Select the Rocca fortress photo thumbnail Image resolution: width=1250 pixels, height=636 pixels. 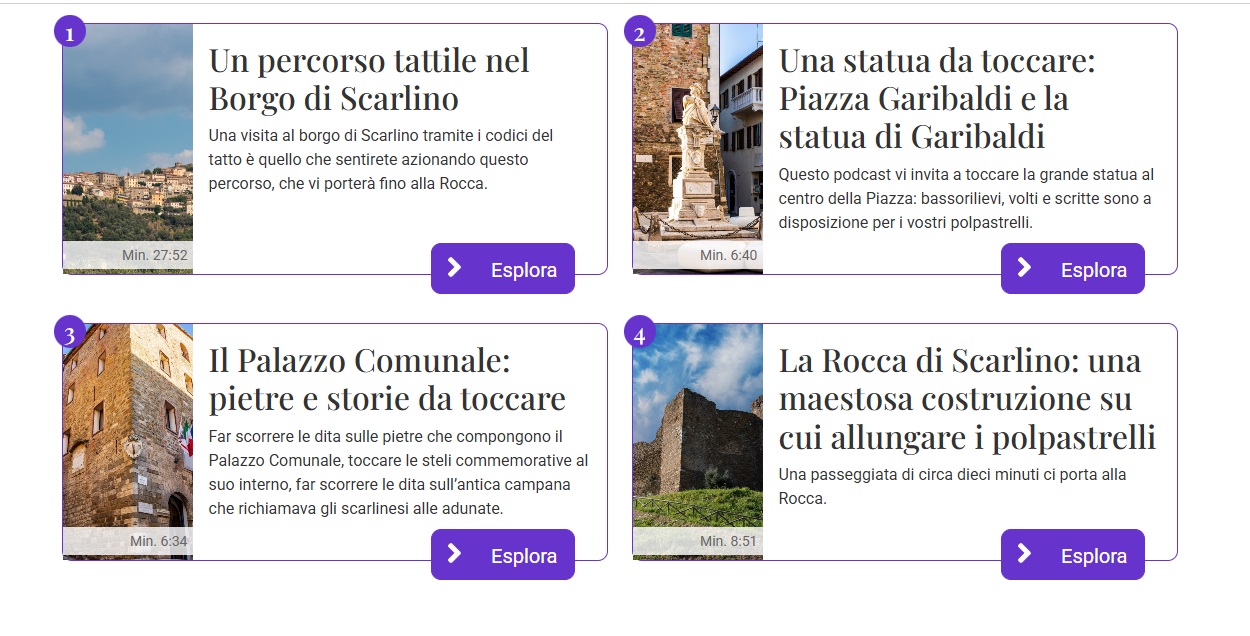(x=698, y=441)
